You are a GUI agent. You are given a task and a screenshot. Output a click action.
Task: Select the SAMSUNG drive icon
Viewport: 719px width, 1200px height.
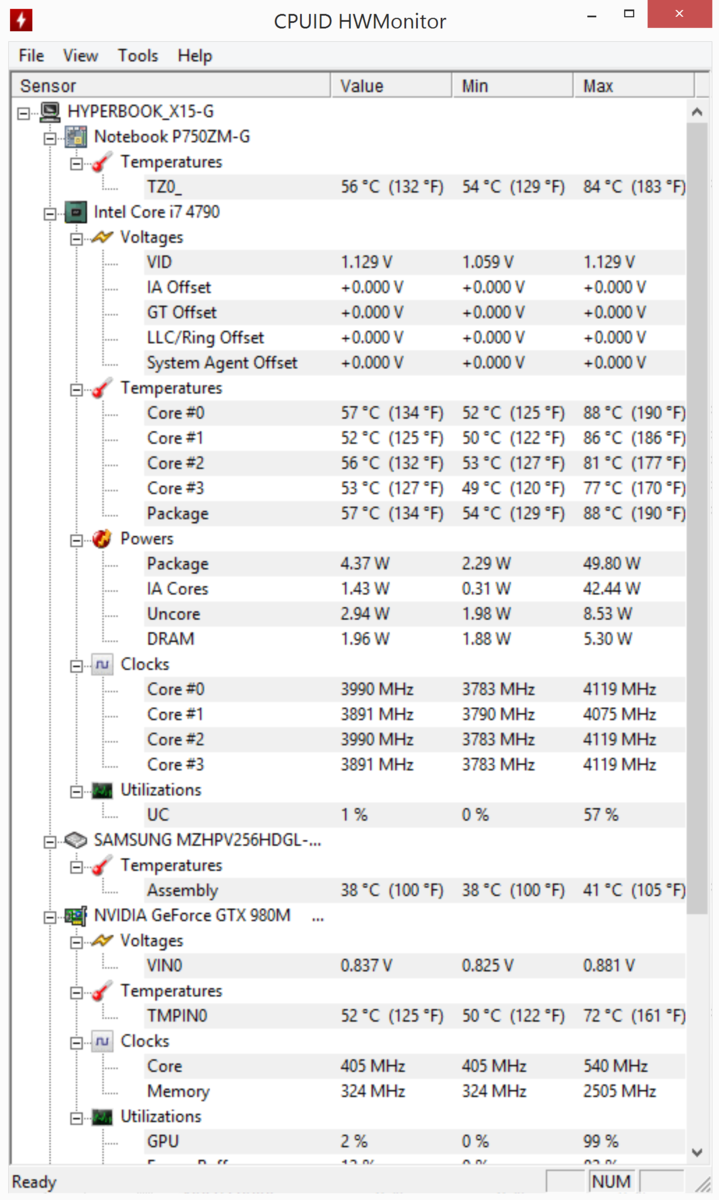coord(76,840)
